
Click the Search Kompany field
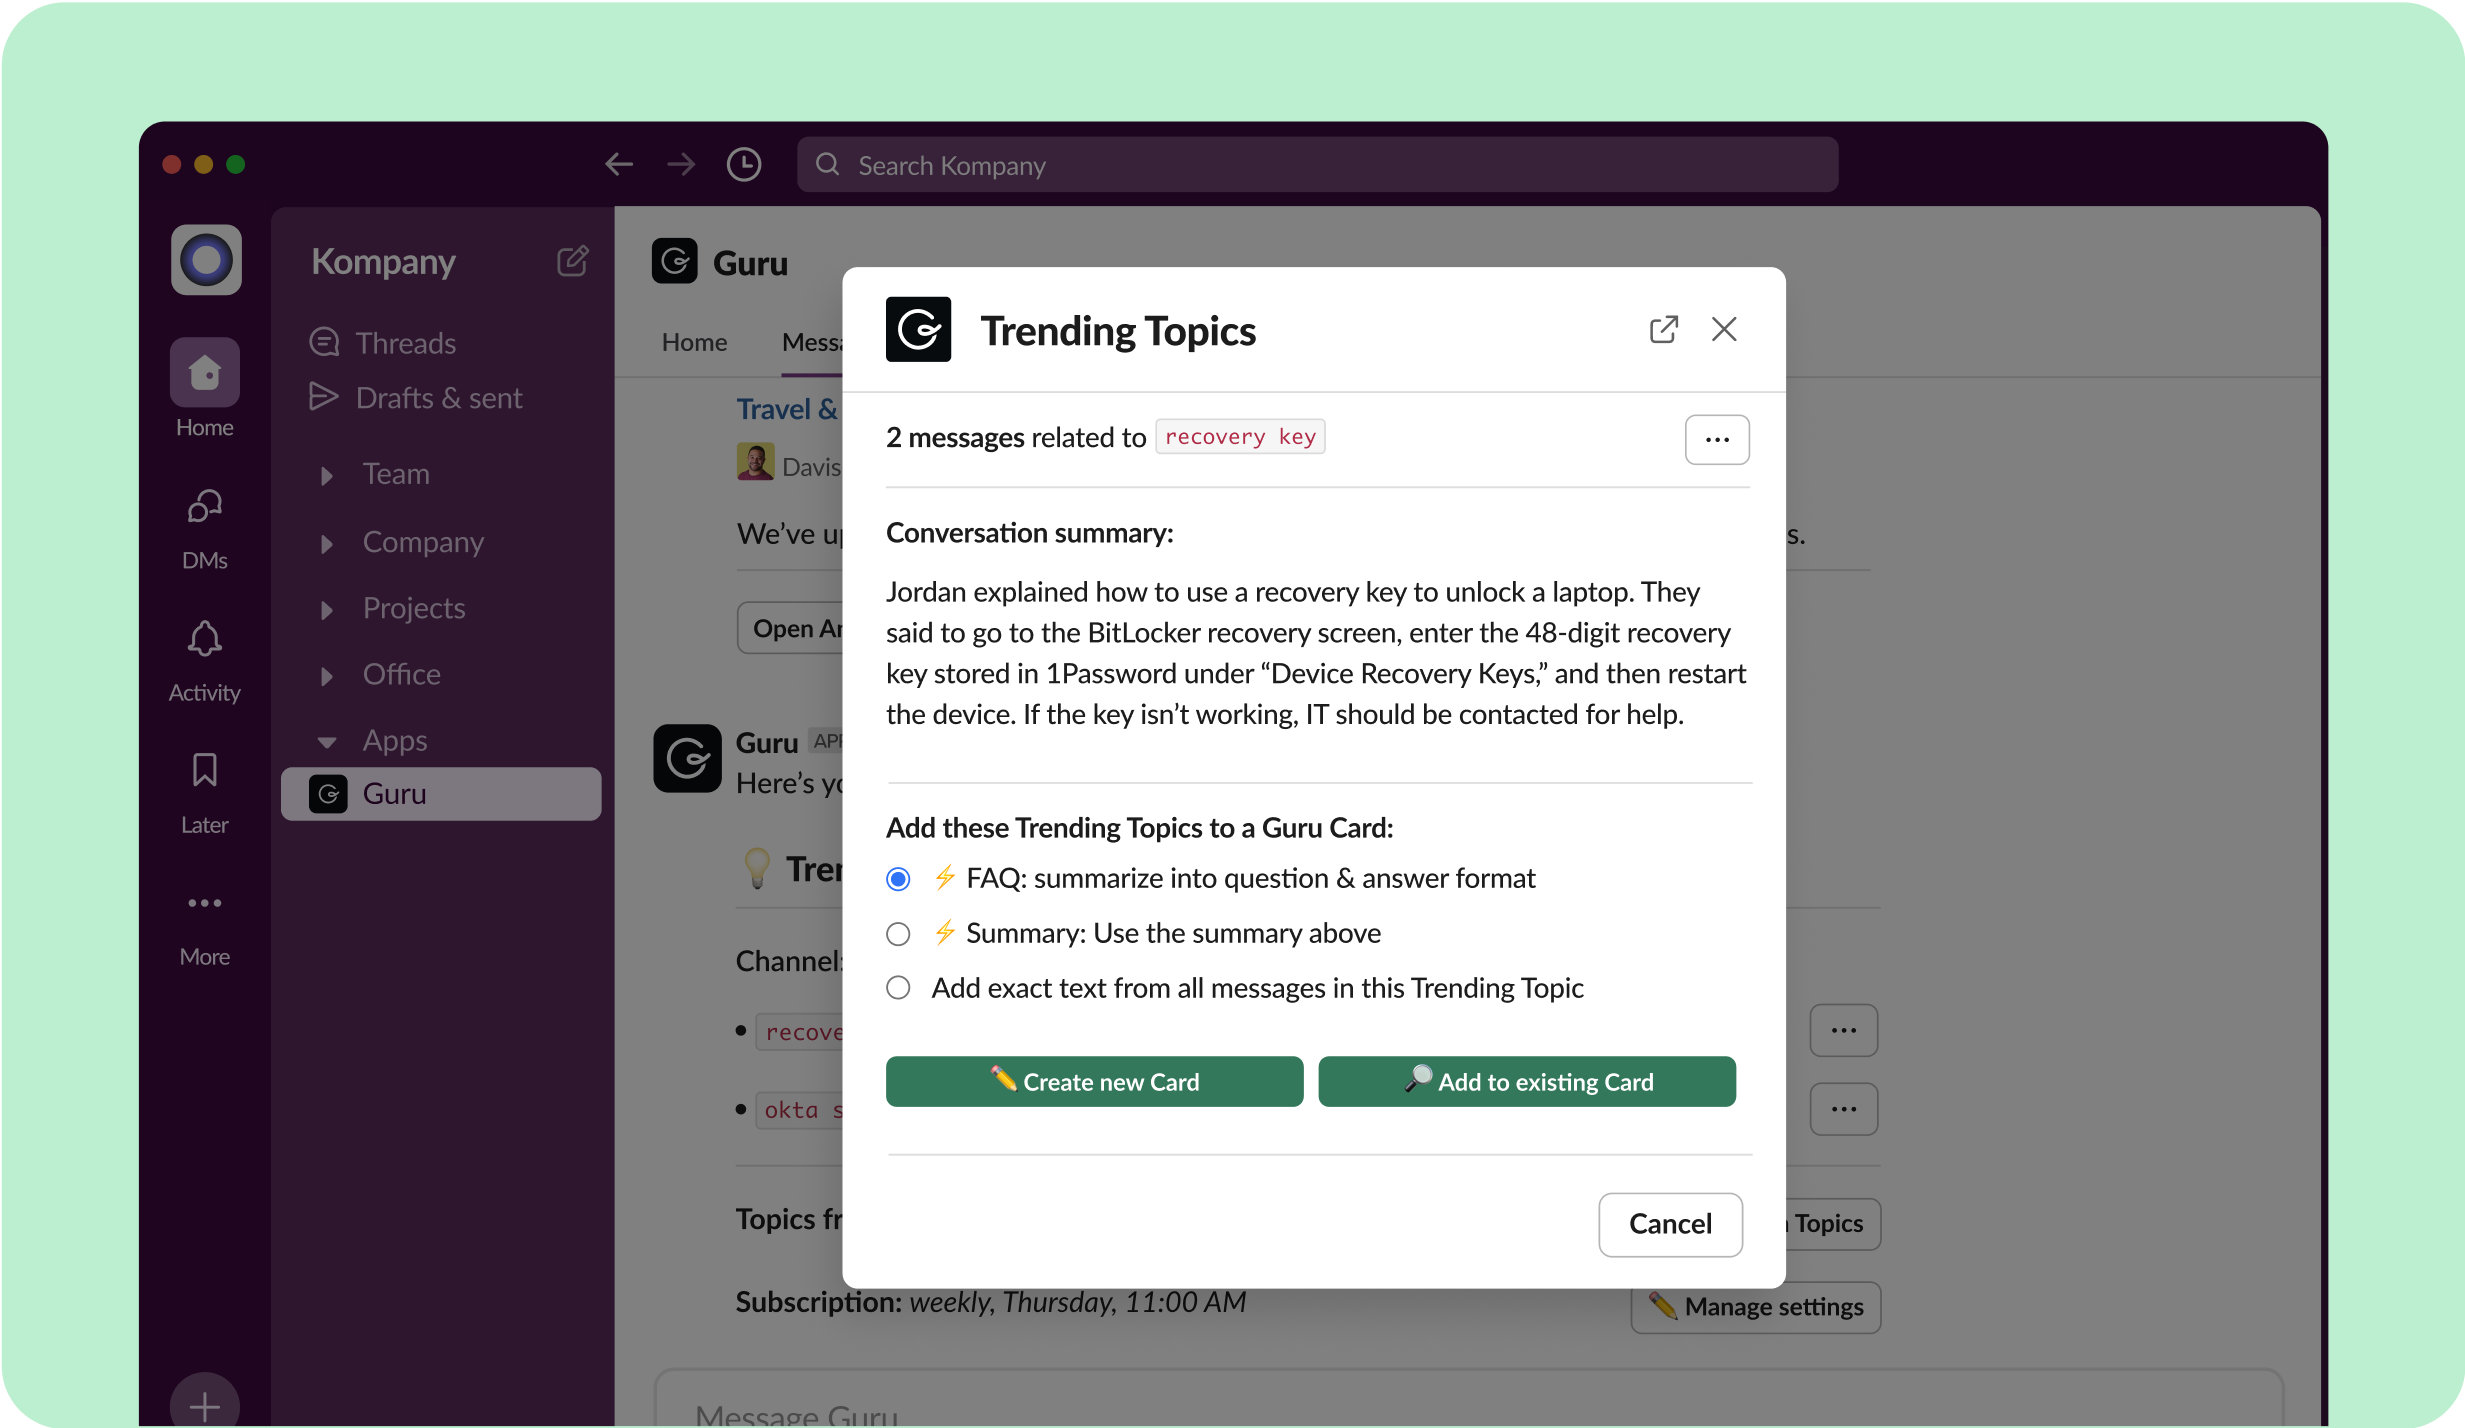pos(1316,165)
